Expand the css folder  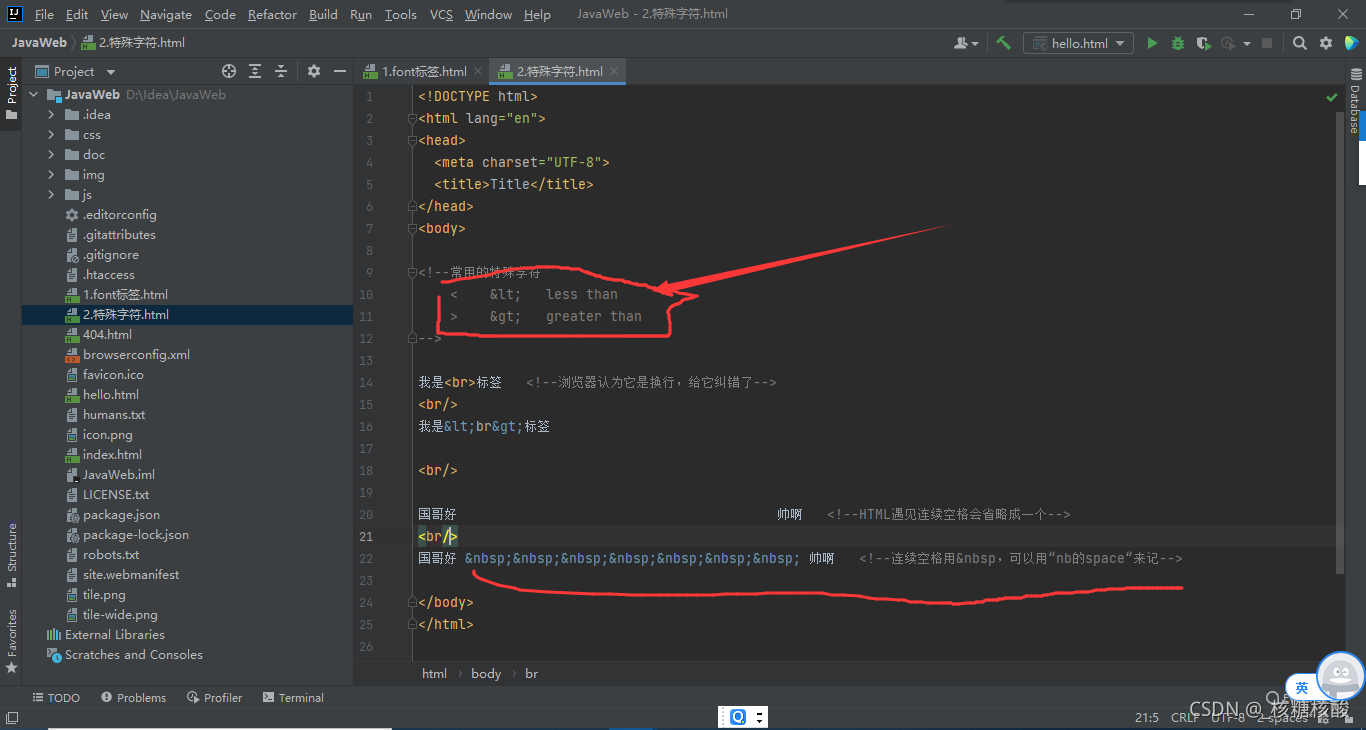click(x=51, y=135)
